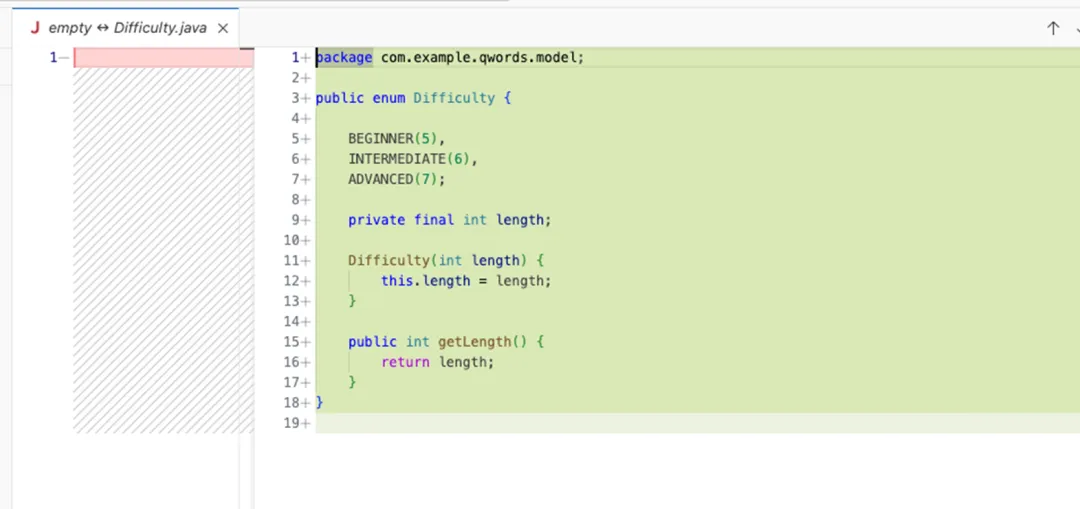Click line number 15 in the right gutter
The width and height of the screenshot is (1080, 509).
click(292, 342)
